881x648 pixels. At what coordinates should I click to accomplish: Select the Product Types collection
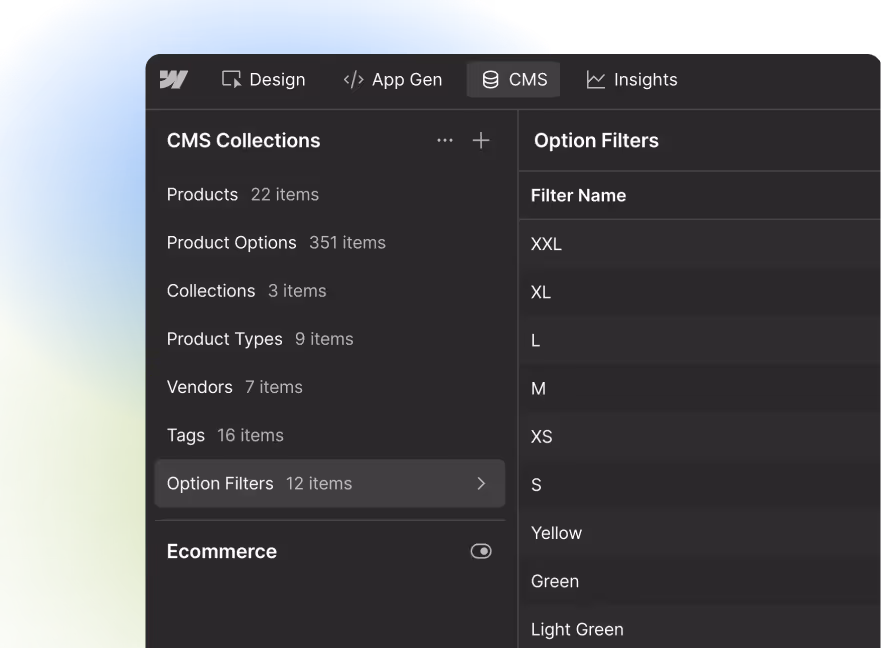224,339
